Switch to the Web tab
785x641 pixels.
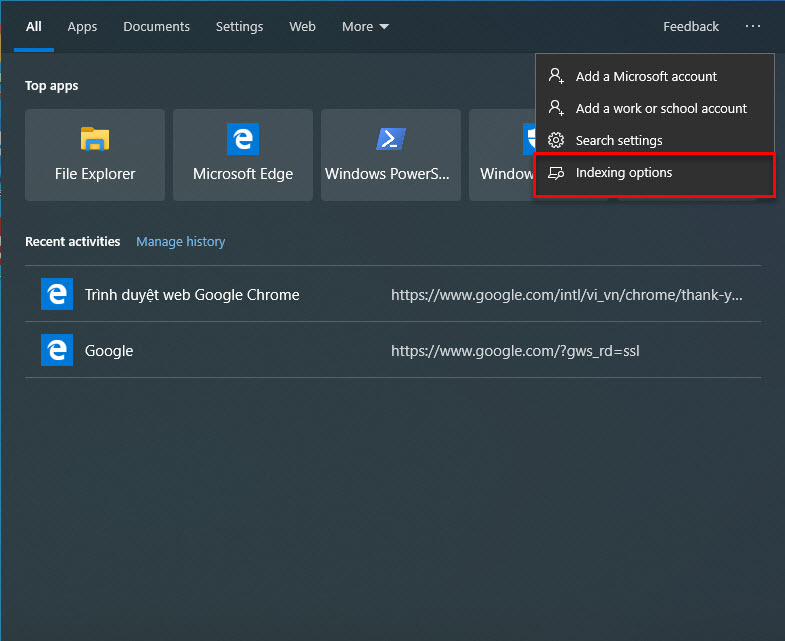click(302, 27)
